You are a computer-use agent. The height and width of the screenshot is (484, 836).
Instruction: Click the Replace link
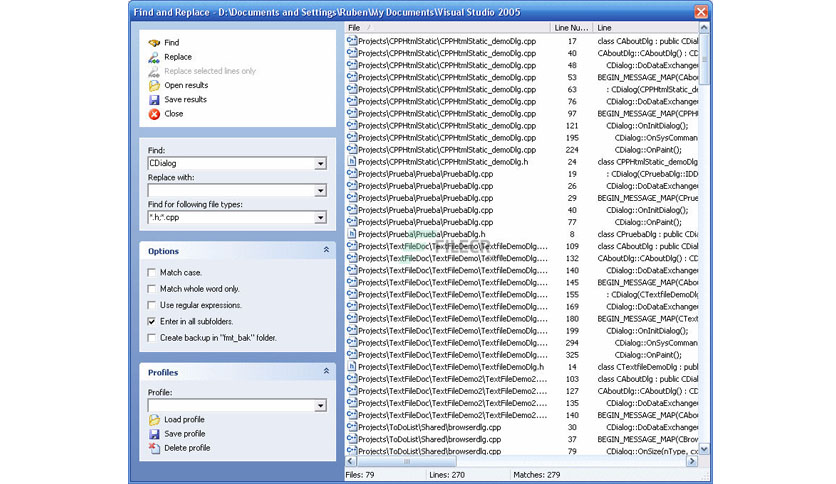click(178, 57)
